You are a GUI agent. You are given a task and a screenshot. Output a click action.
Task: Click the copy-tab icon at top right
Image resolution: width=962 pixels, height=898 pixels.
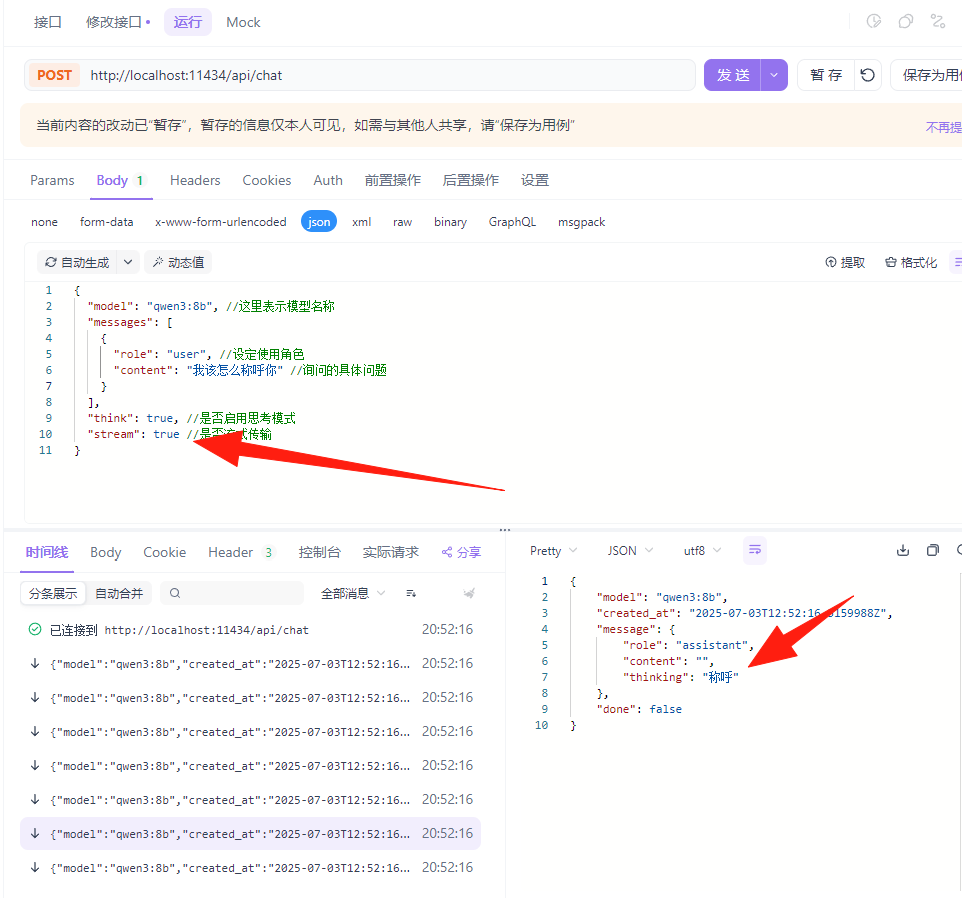(906, 21)
